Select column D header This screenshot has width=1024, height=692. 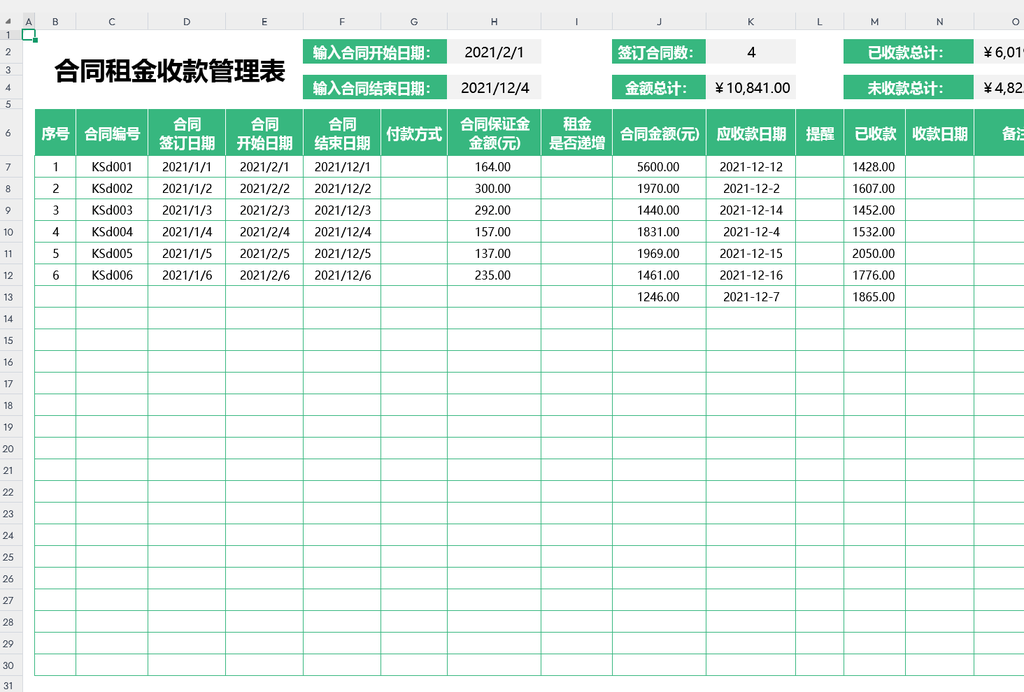coord(187,22)
